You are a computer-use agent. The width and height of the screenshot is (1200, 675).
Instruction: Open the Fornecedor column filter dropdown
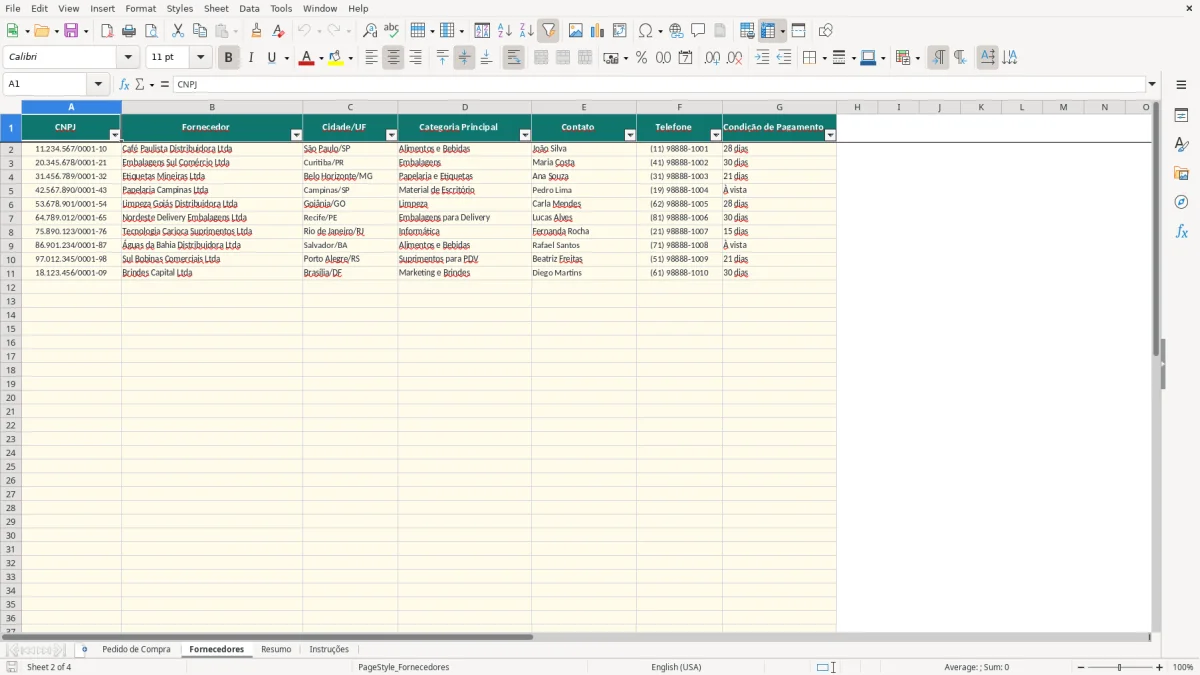[296, 135]
